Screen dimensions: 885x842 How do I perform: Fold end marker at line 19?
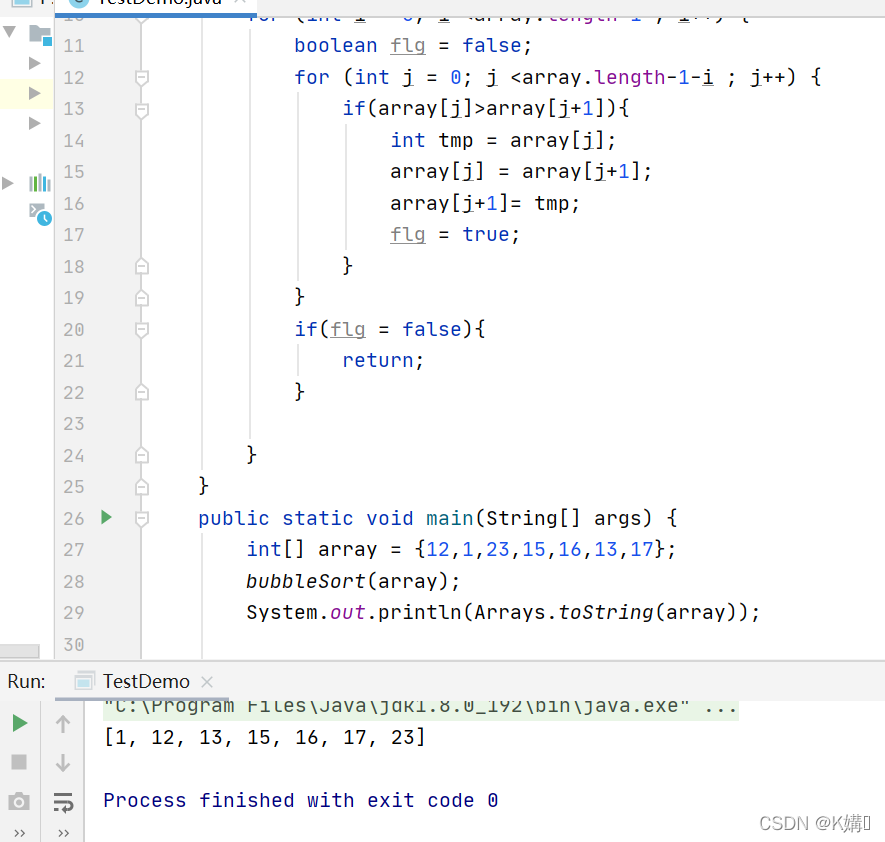coord(142,298)
